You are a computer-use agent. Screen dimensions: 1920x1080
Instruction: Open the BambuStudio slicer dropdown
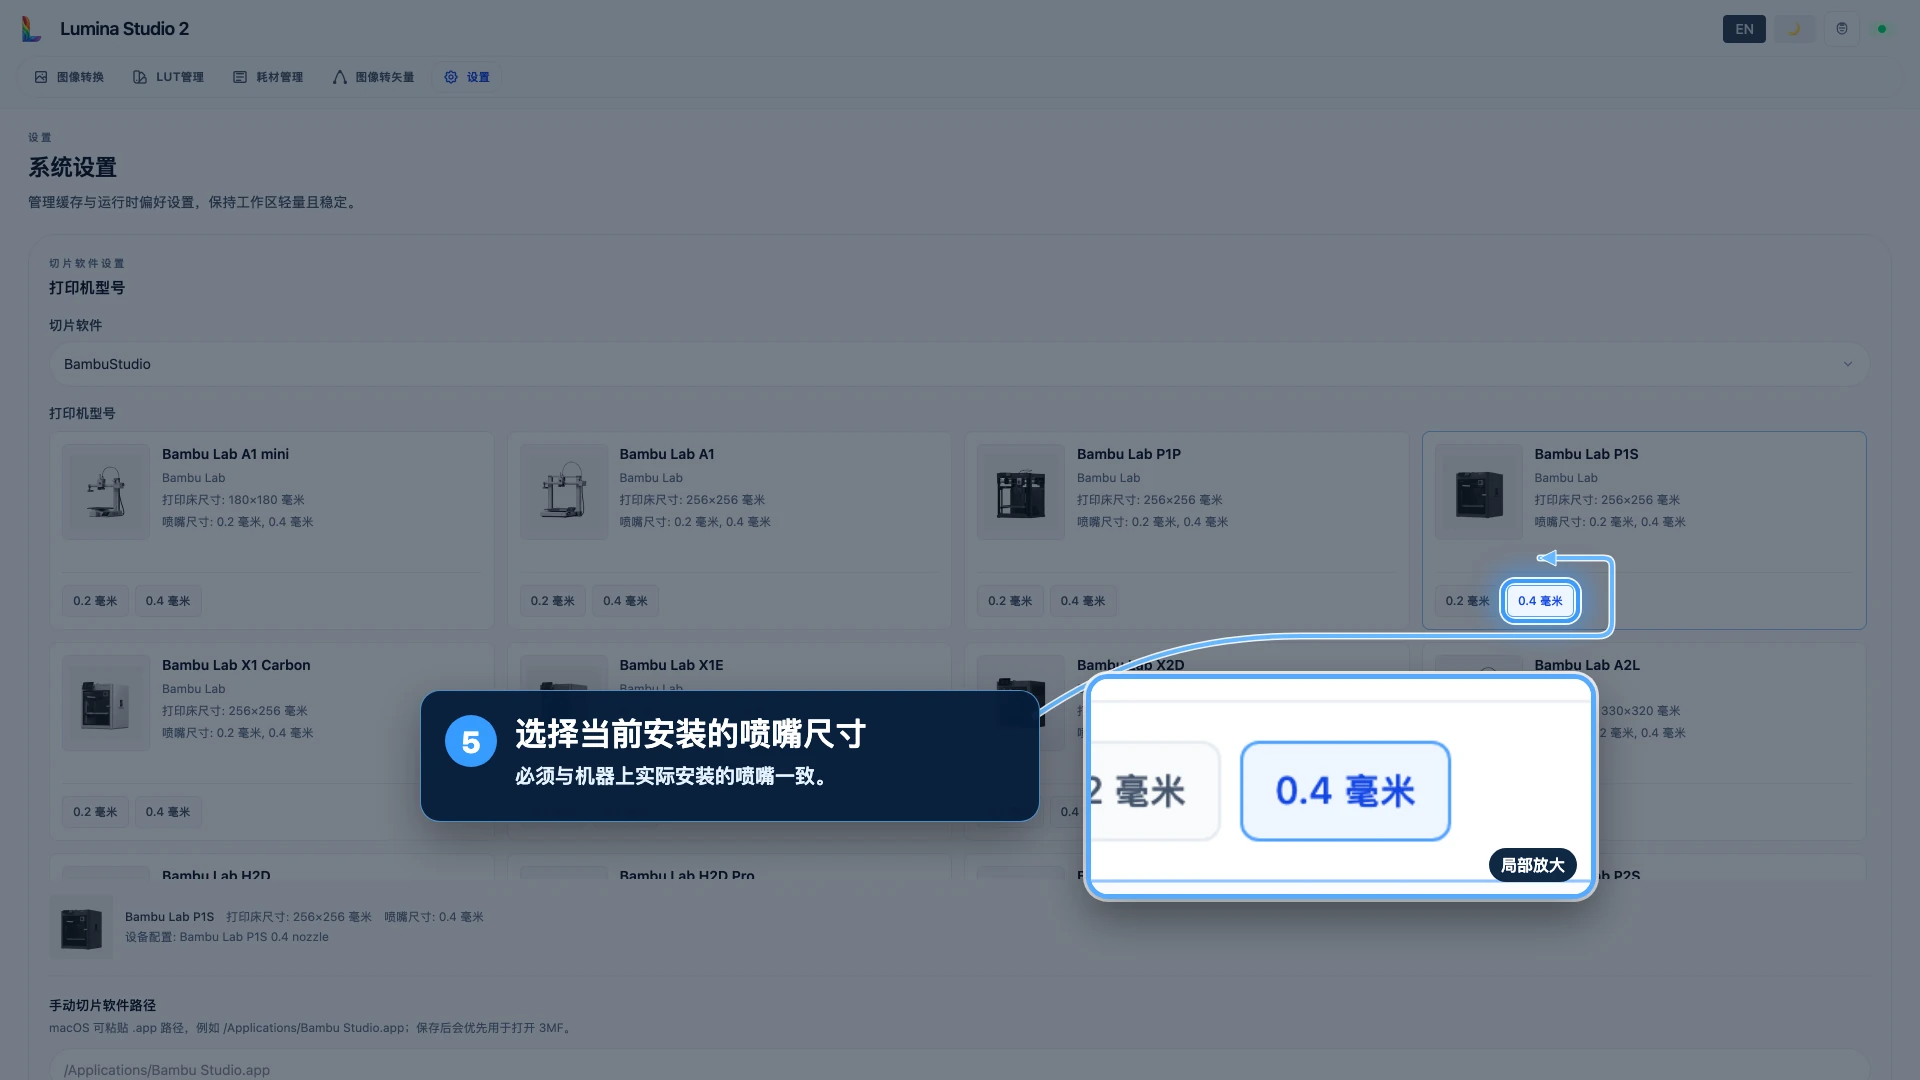pyautogui.click(x=959, y=364)
